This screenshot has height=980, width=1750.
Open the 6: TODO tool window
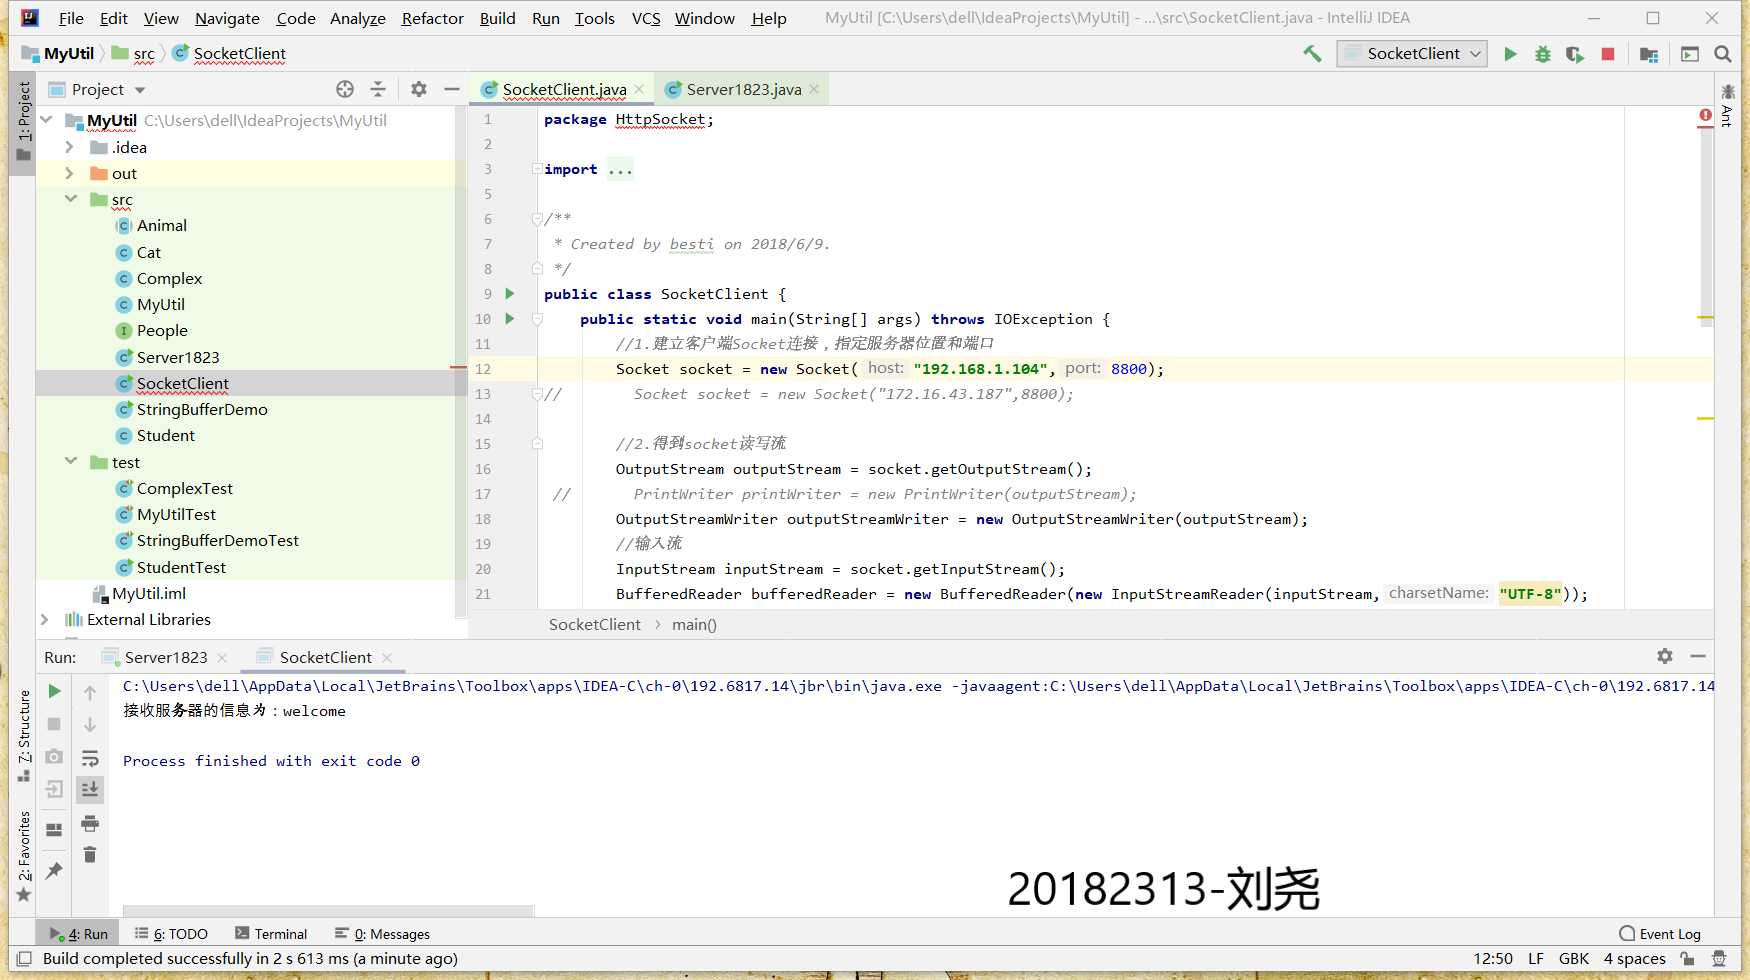tap(171, 934)
